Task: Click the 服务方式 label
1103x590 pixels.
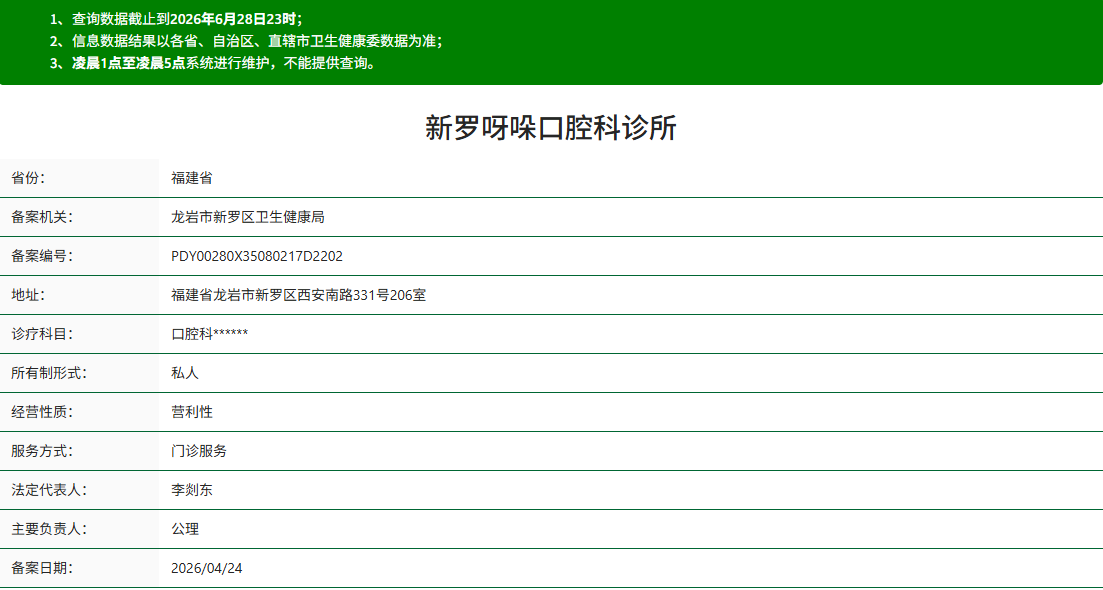Action: pyautogui.click(x=42, y=451)
